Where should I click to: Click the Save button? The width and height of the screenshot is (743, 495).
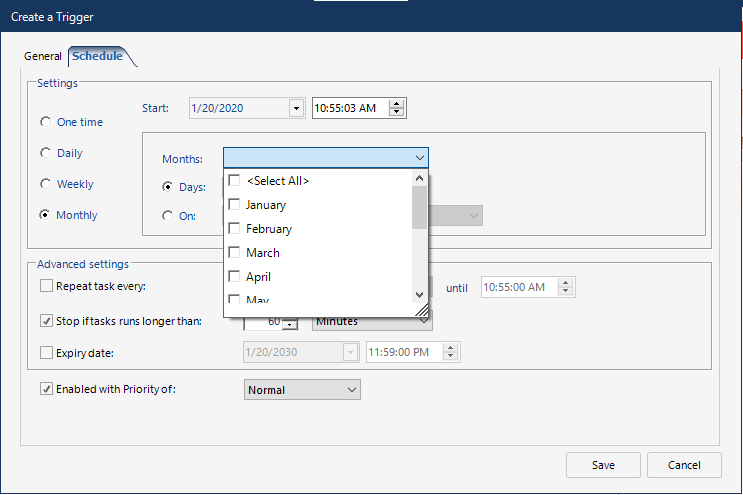click(x=603, y=465)
